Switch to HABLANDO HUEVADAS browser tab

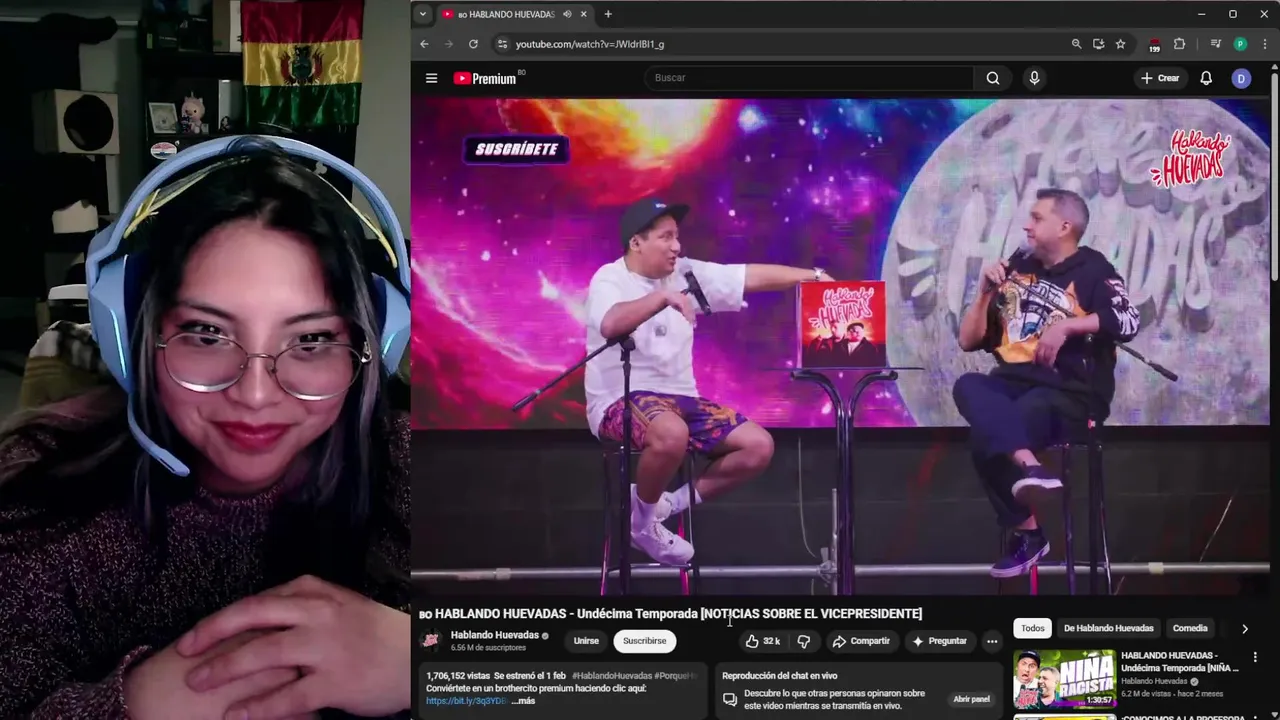click(515, 14)
